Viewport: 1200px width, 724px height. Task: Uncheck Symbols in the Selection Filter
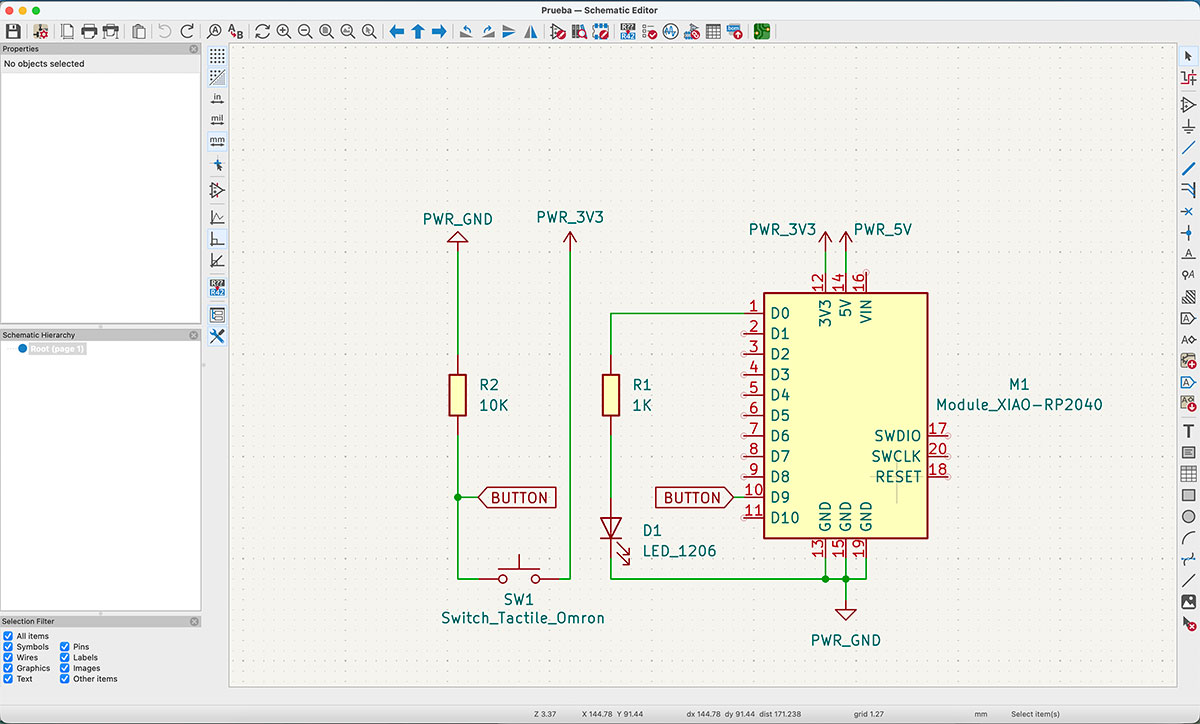click(10, 647)
